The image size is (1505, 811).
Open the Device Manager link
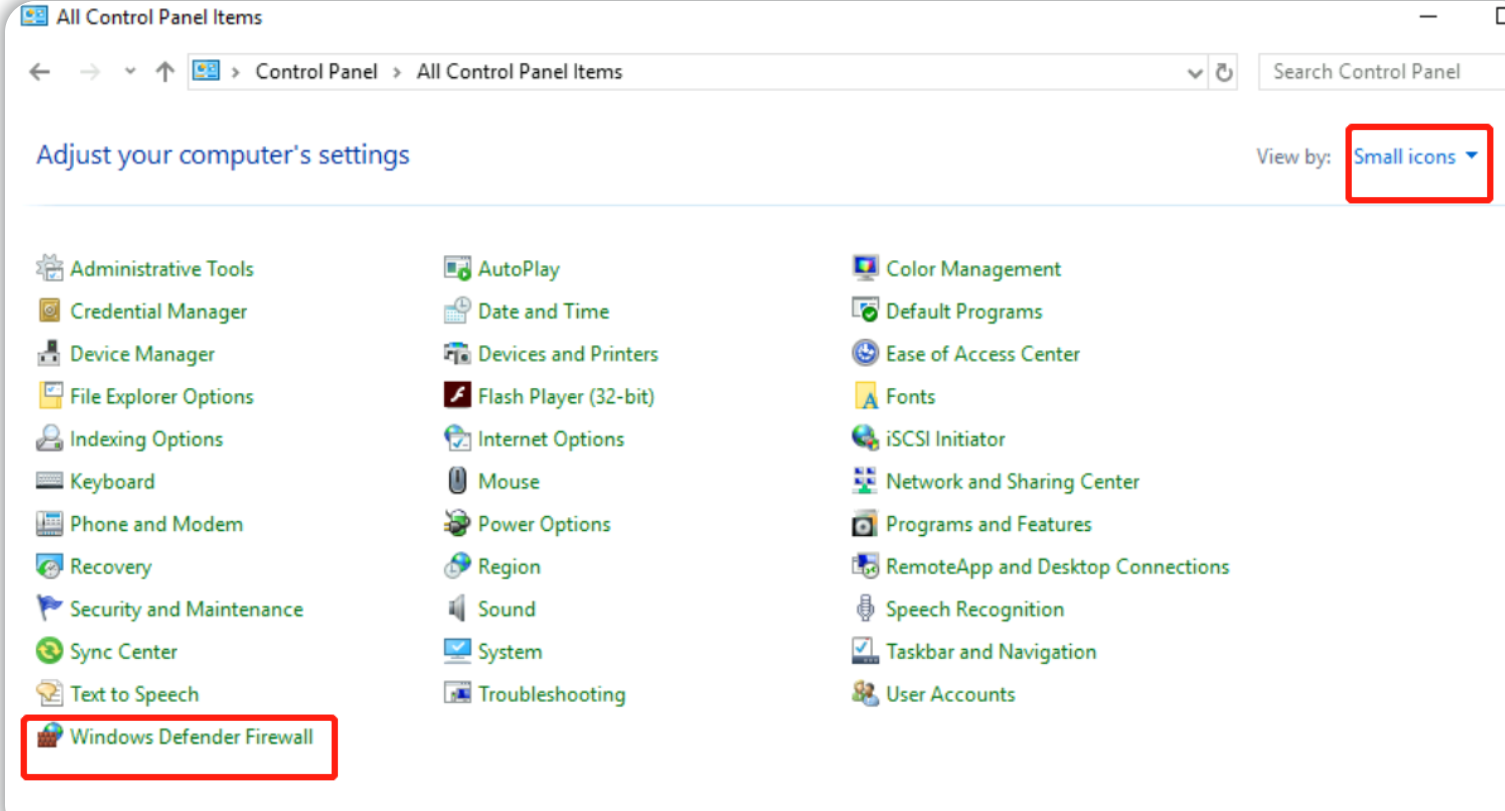pyautogui.click(x=143, y=354)
